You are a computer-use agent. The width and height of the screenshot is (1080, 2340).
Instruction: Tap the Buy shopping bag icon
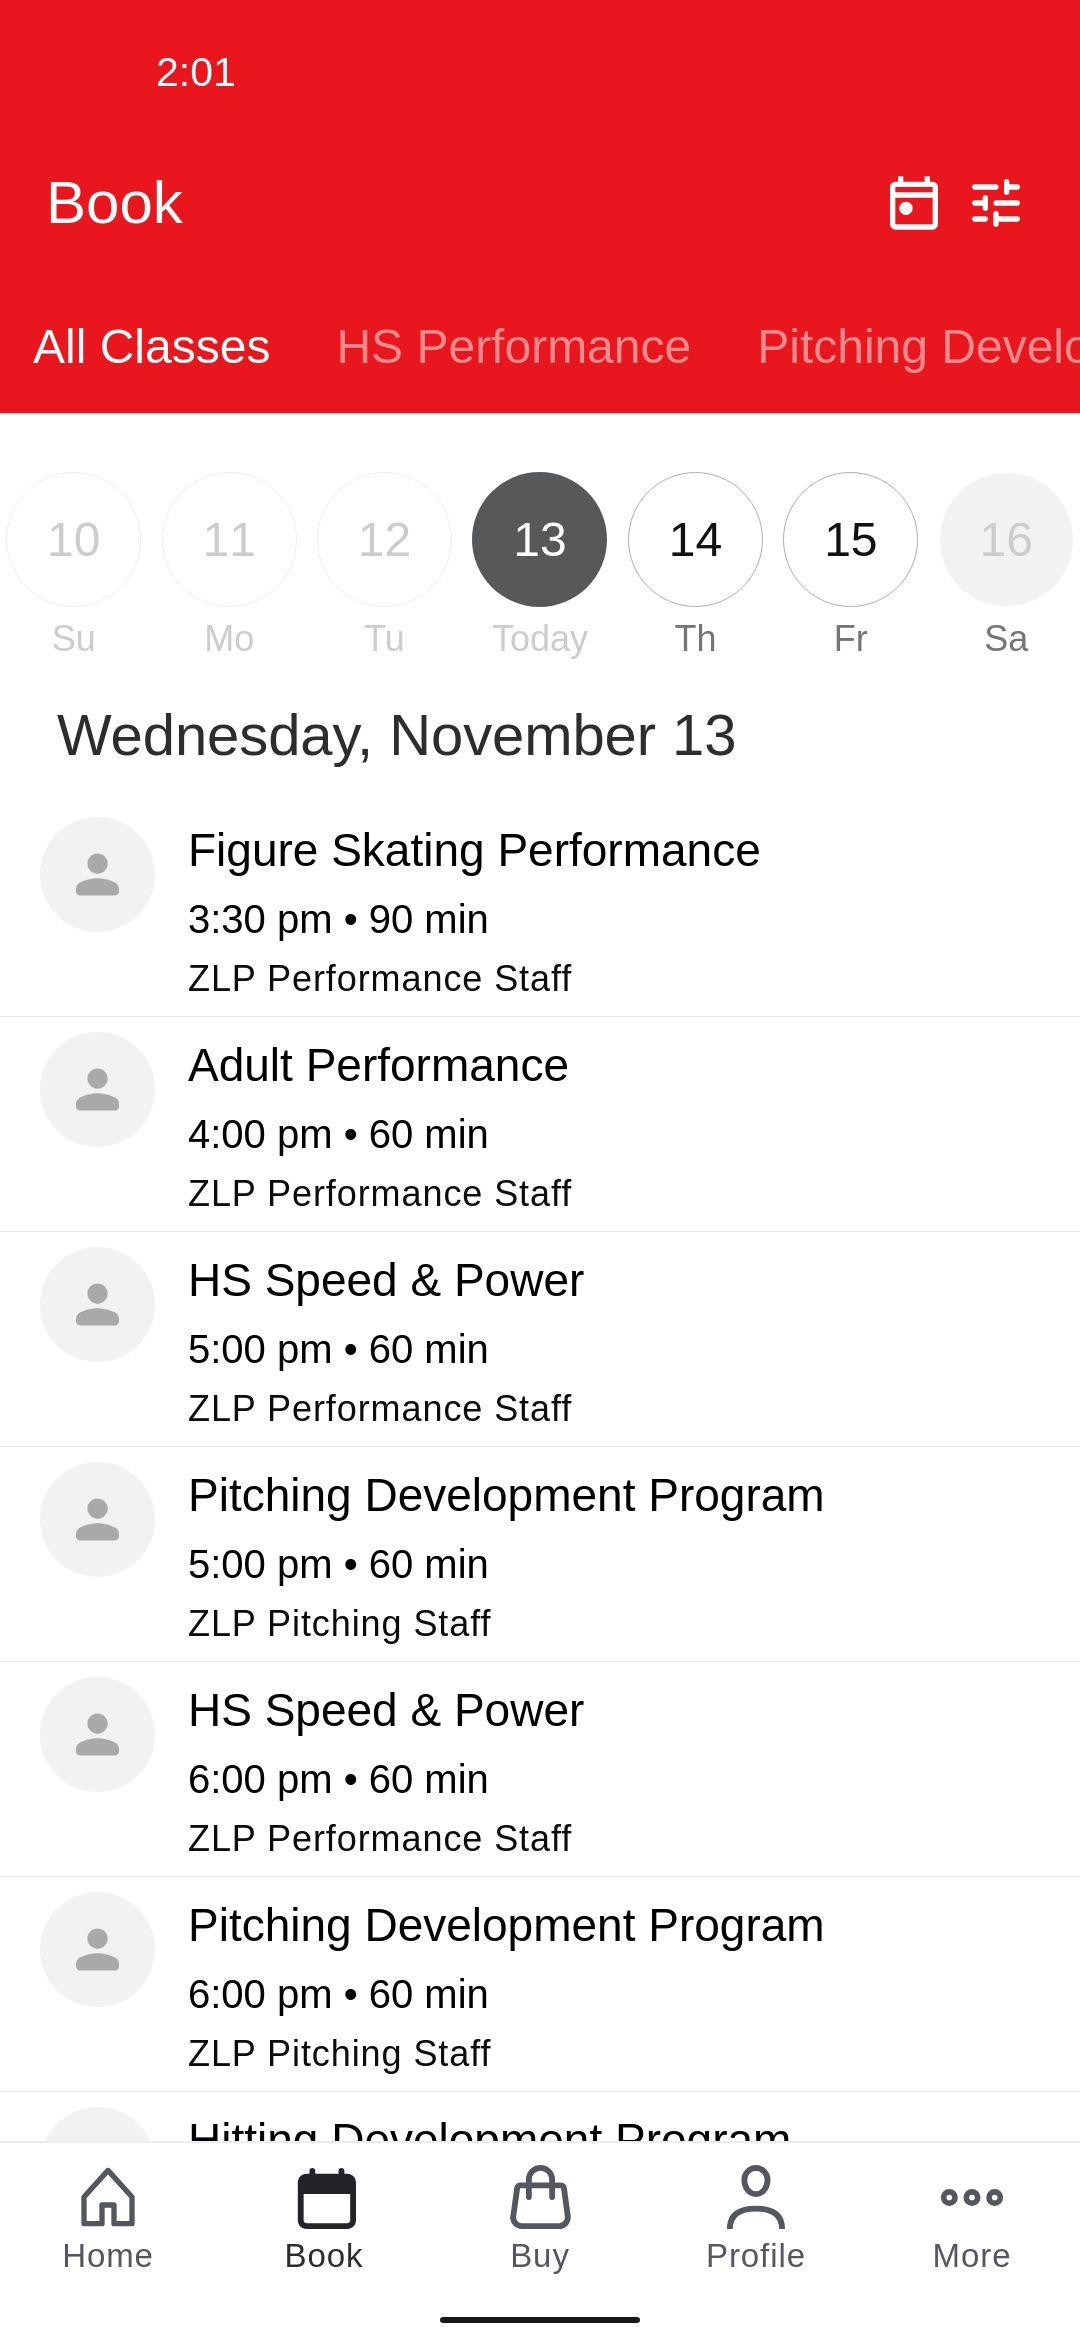[x=540, y=2197]
